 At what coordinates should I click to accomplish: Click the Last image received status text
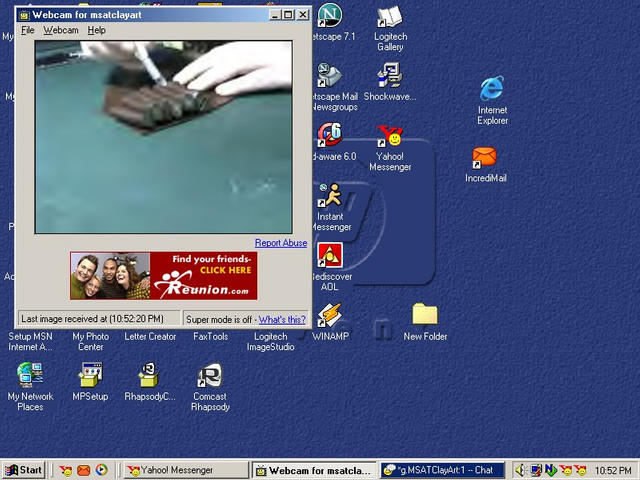[x=92, y=319]
